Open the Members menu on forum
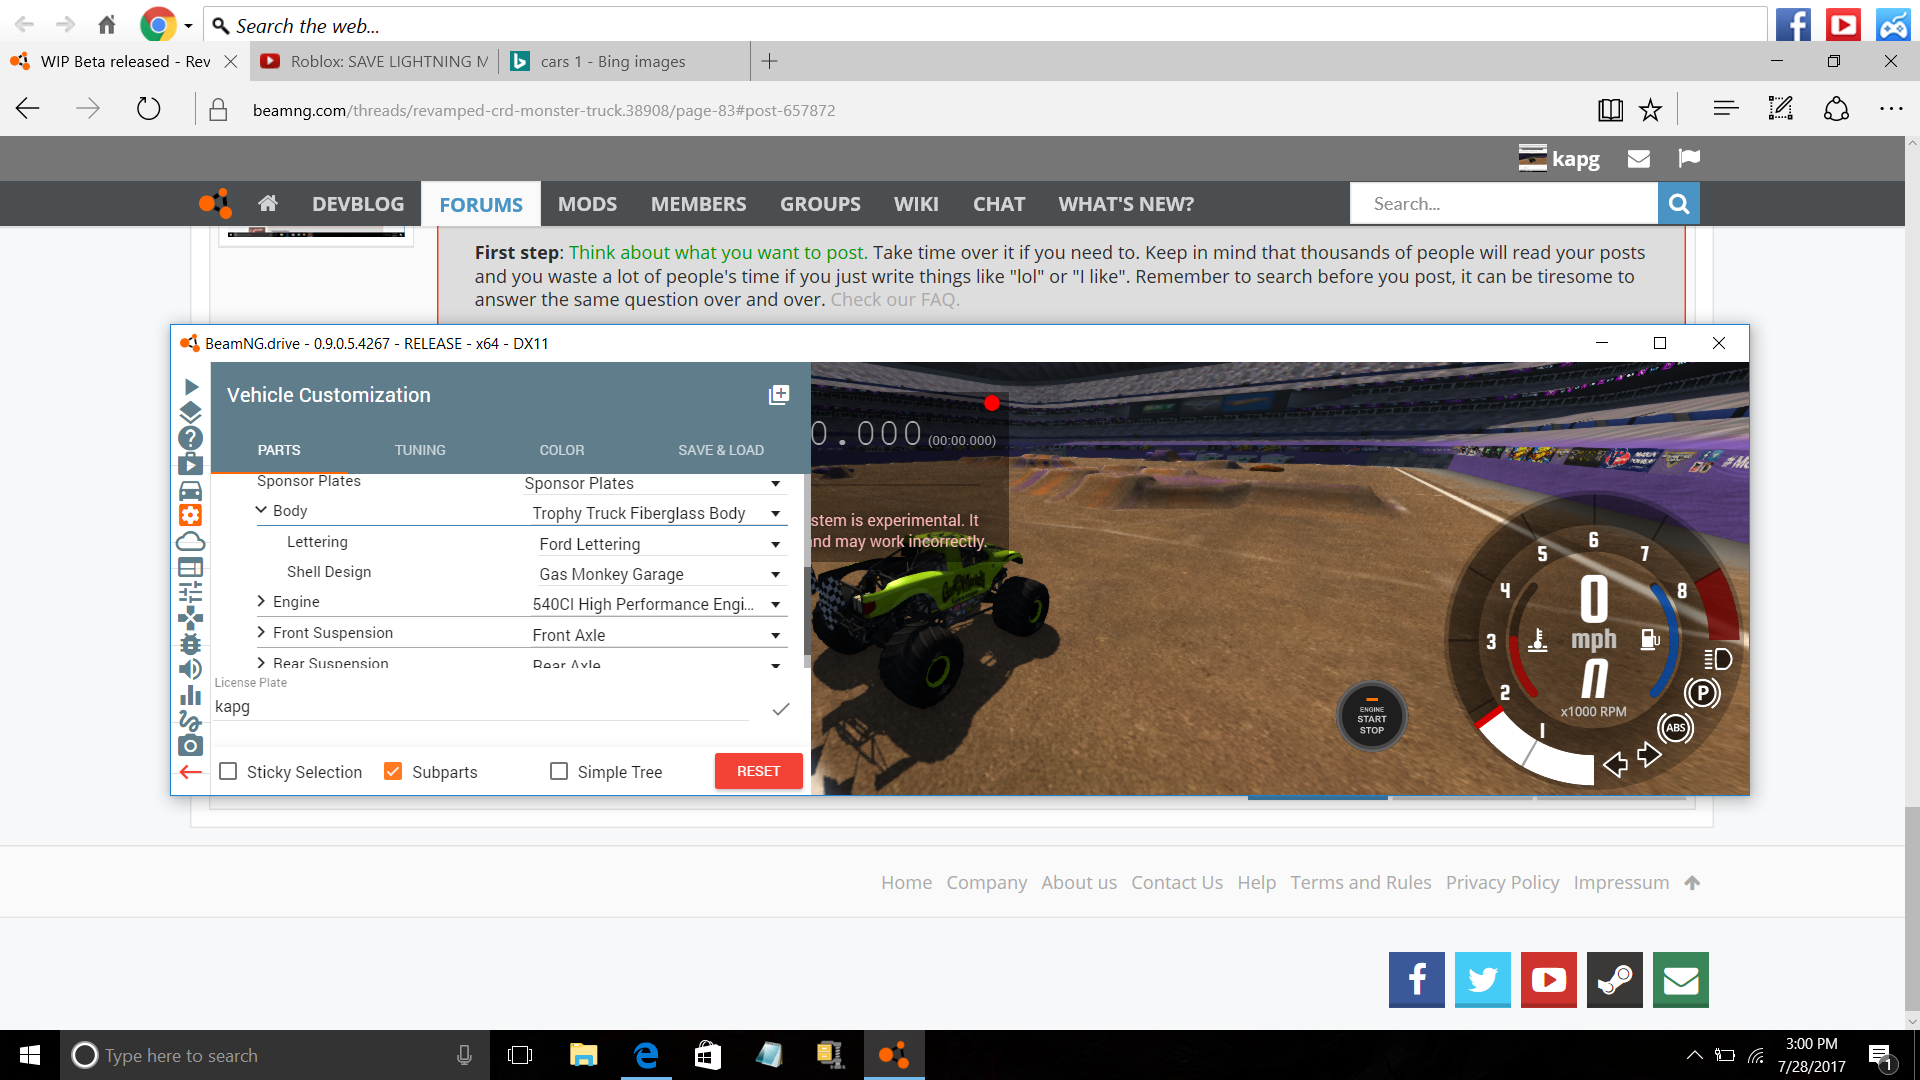 click(x=698, y=204)
